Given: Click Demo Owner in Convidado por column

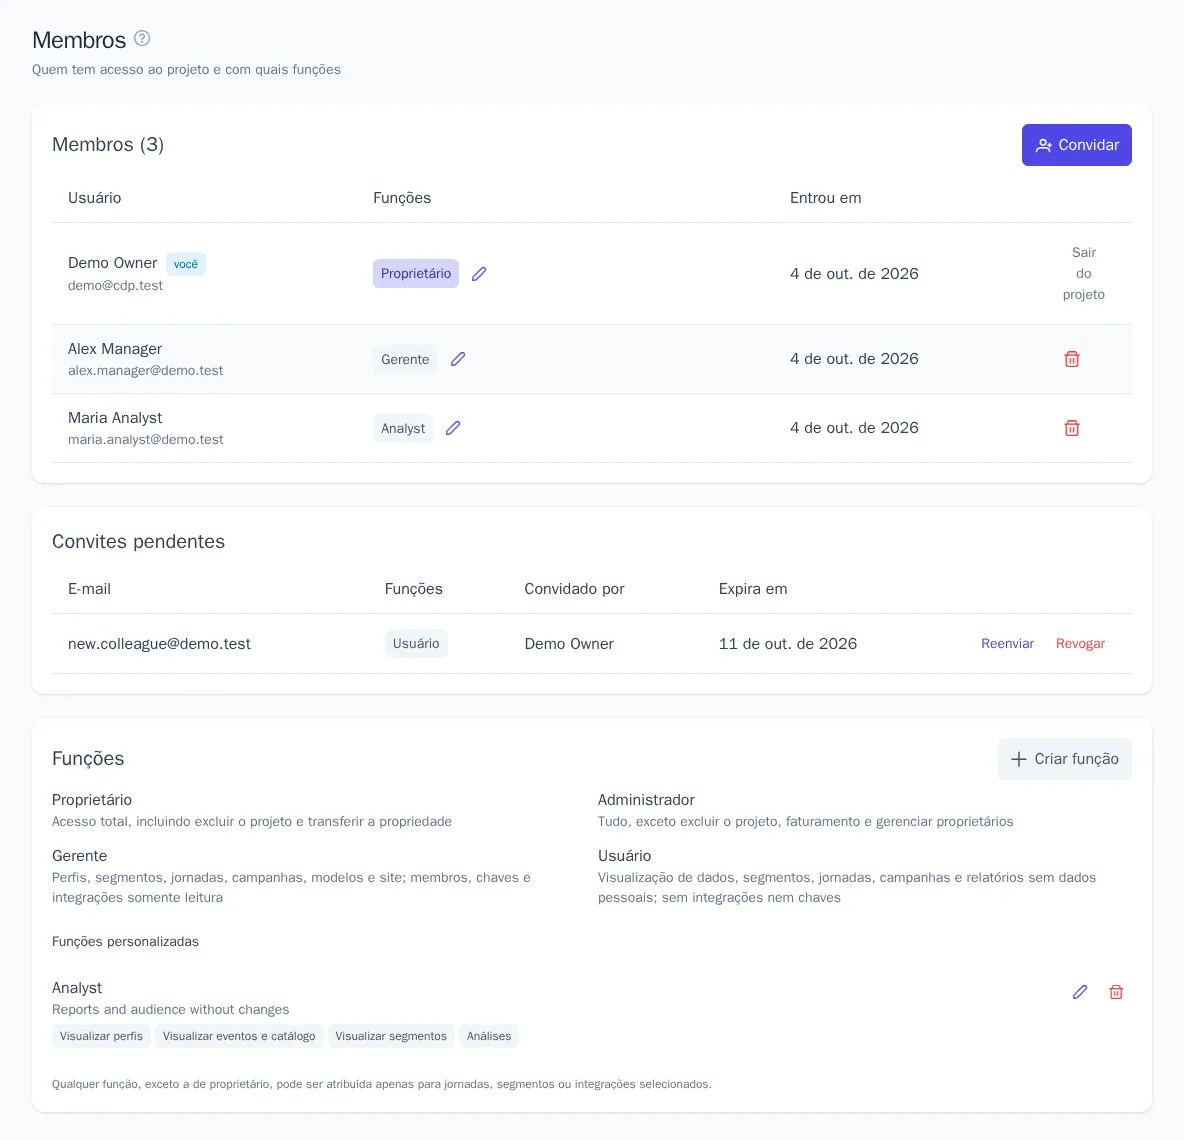Looking at the screenshot, I should 569,644.
